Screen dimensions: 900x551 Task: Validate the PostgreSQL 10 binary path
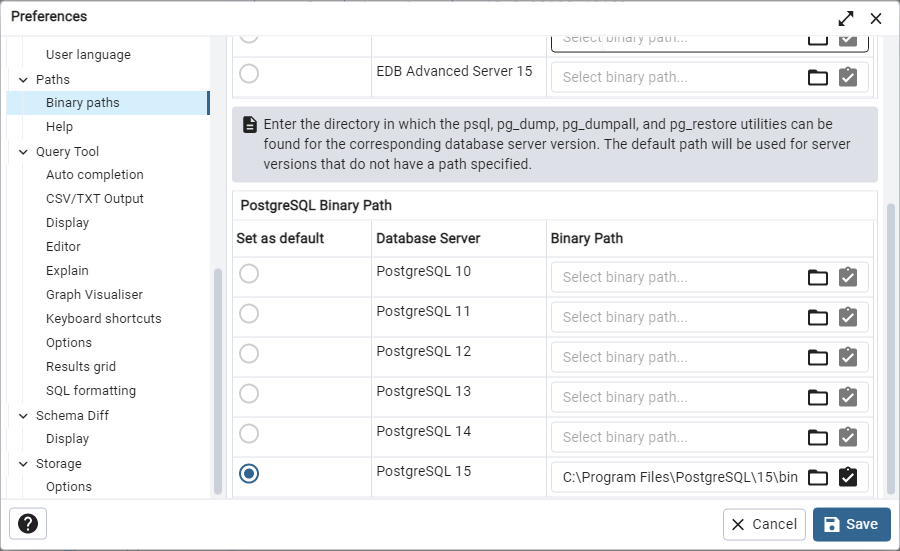tap(848, 277)
